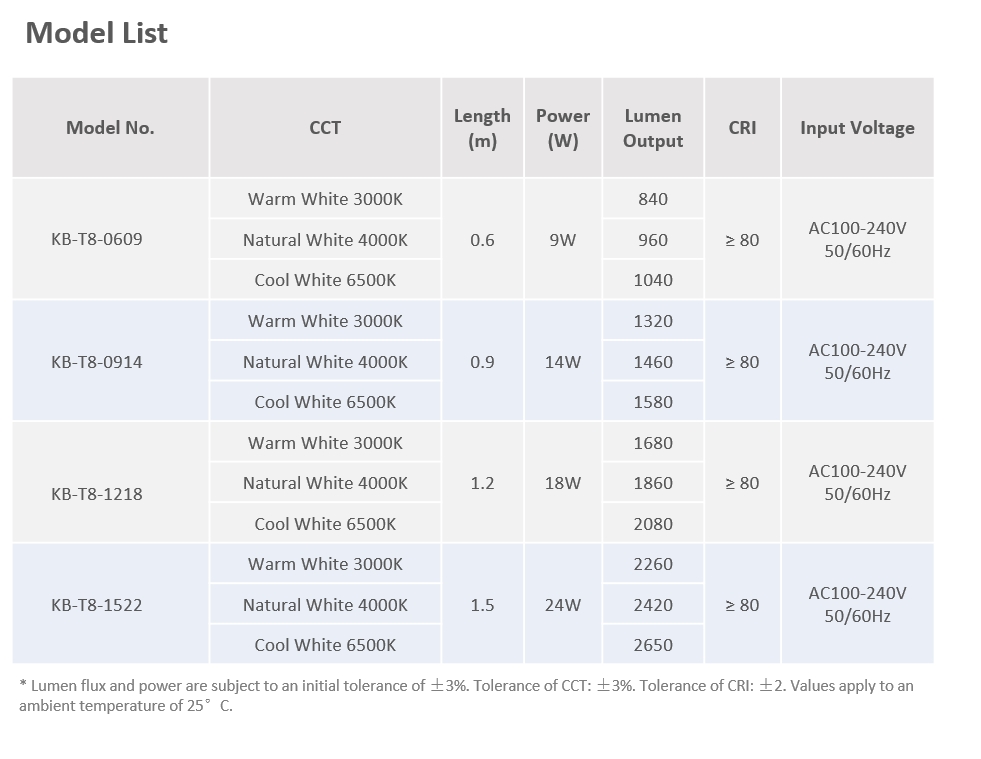Select model number "KB-T8-0914"
This screenshot has width=981, height=759.
click(x=97, y=362)
